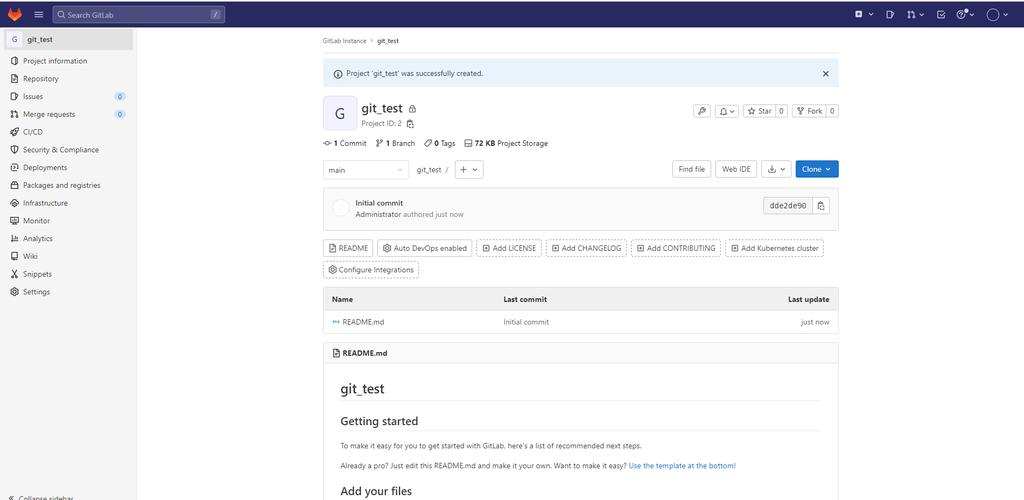Open the notification bell dropdown
Screen dimensions: 1024x500
point(727,111)
